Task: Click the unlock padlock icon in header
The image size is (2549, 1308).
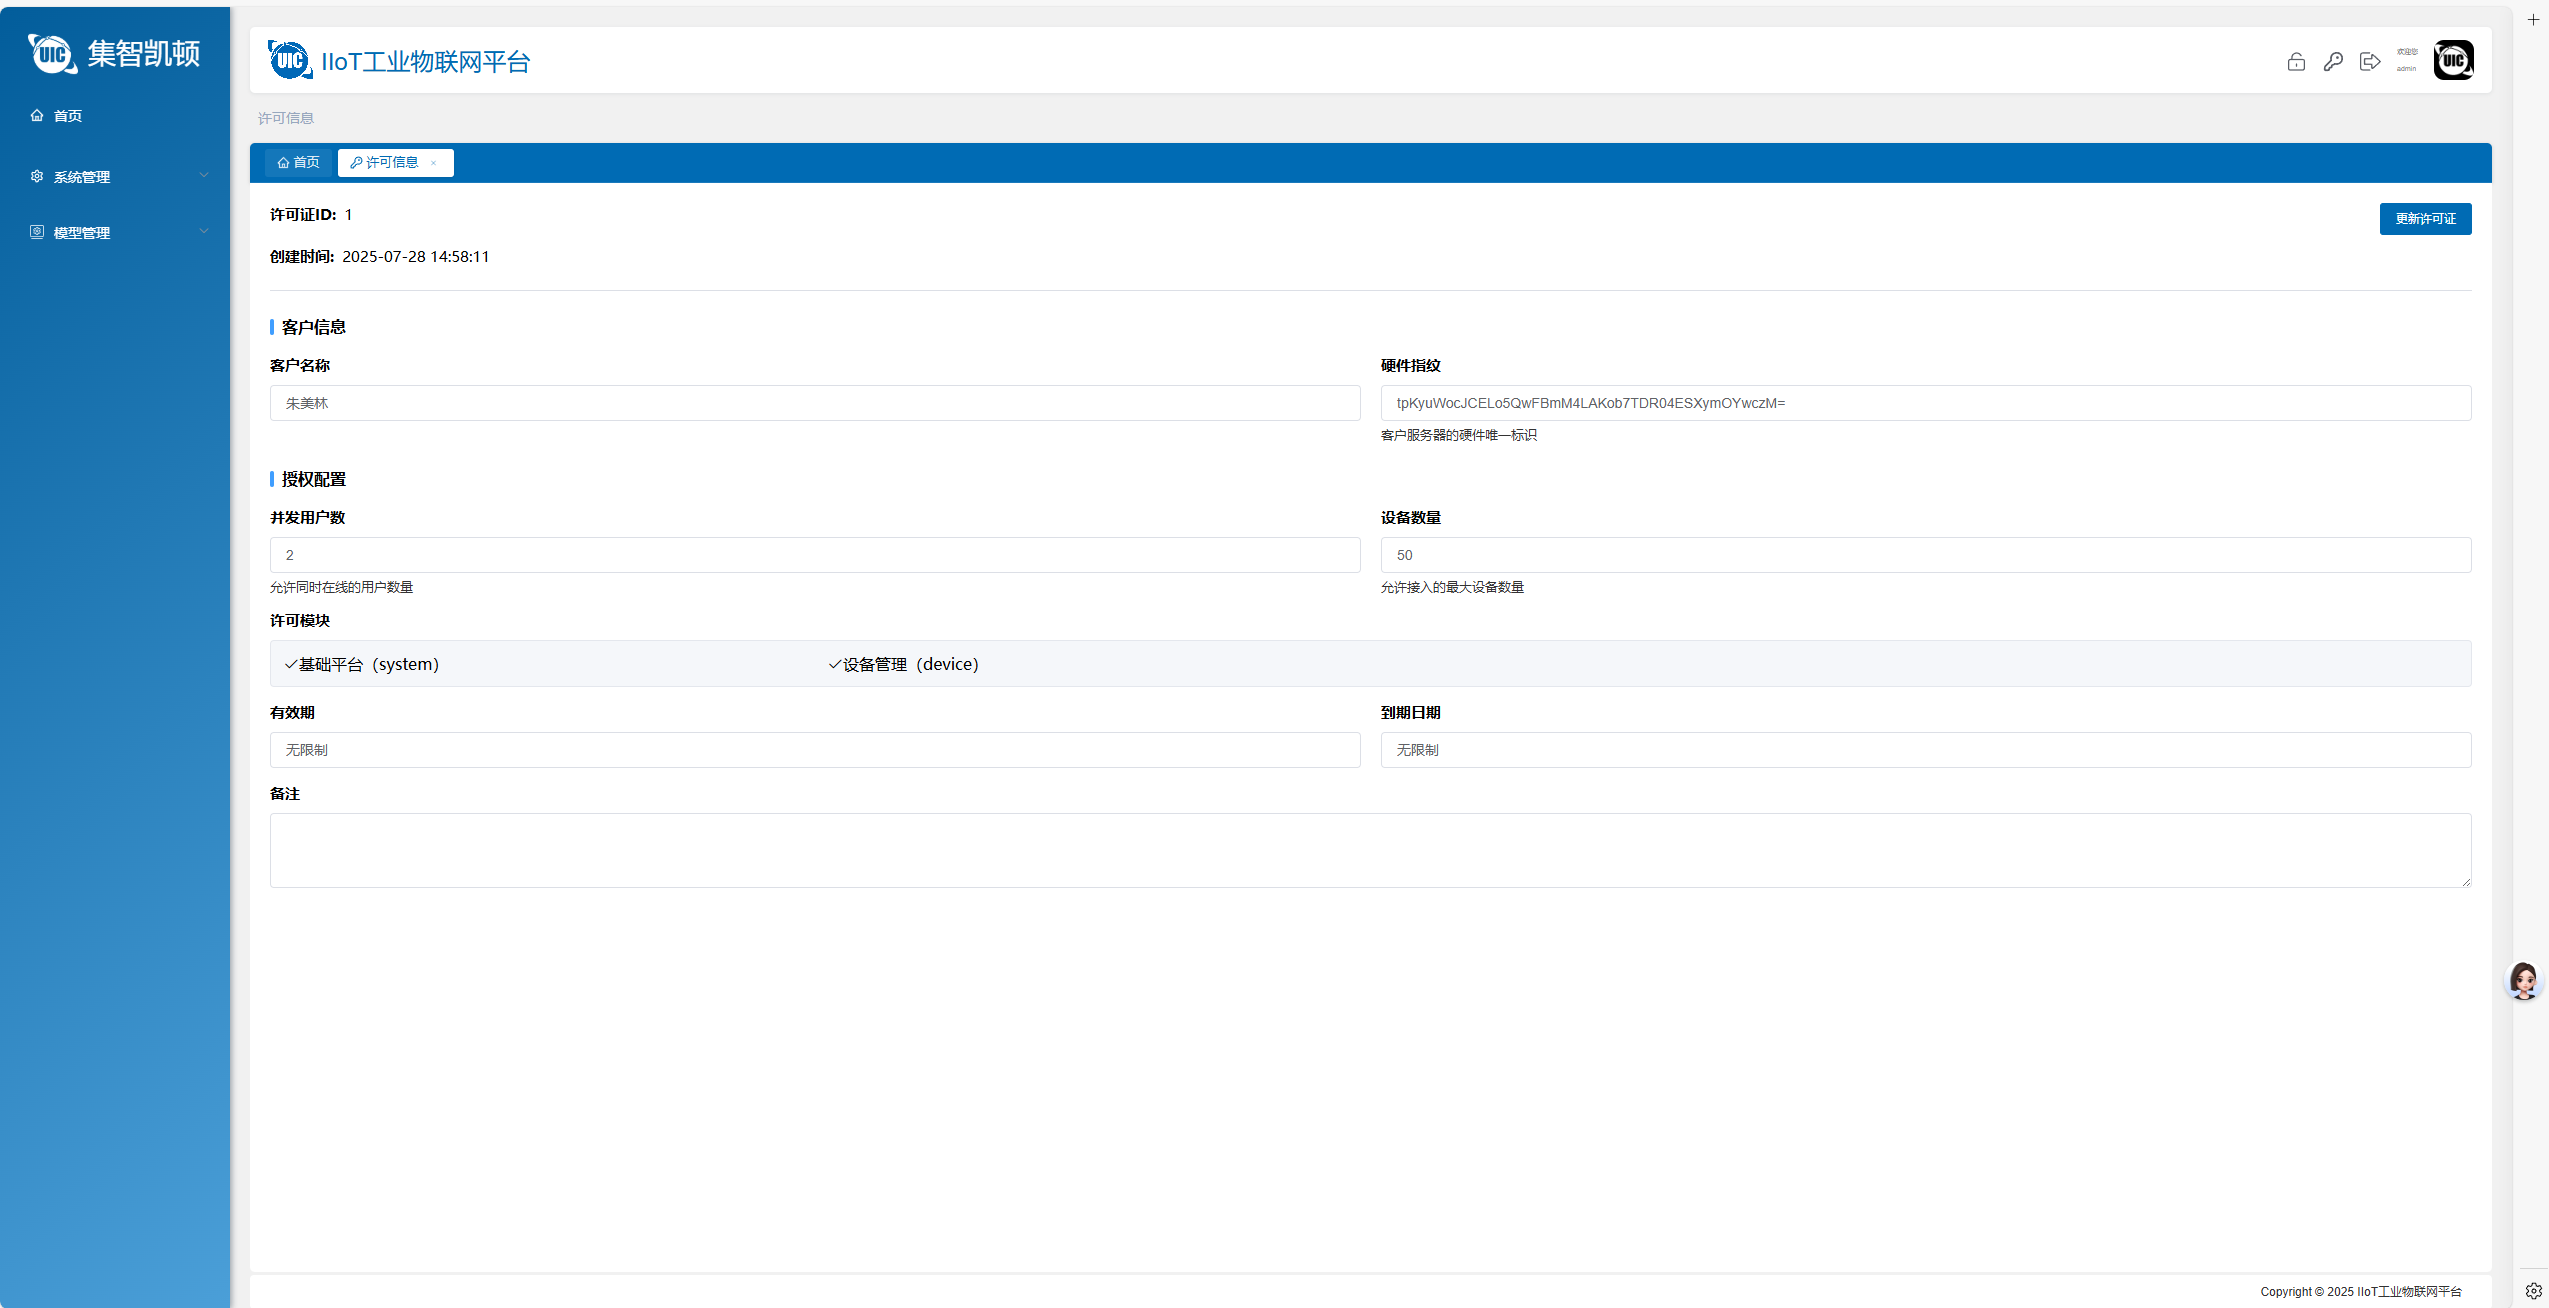Action: click(2296, 62)
